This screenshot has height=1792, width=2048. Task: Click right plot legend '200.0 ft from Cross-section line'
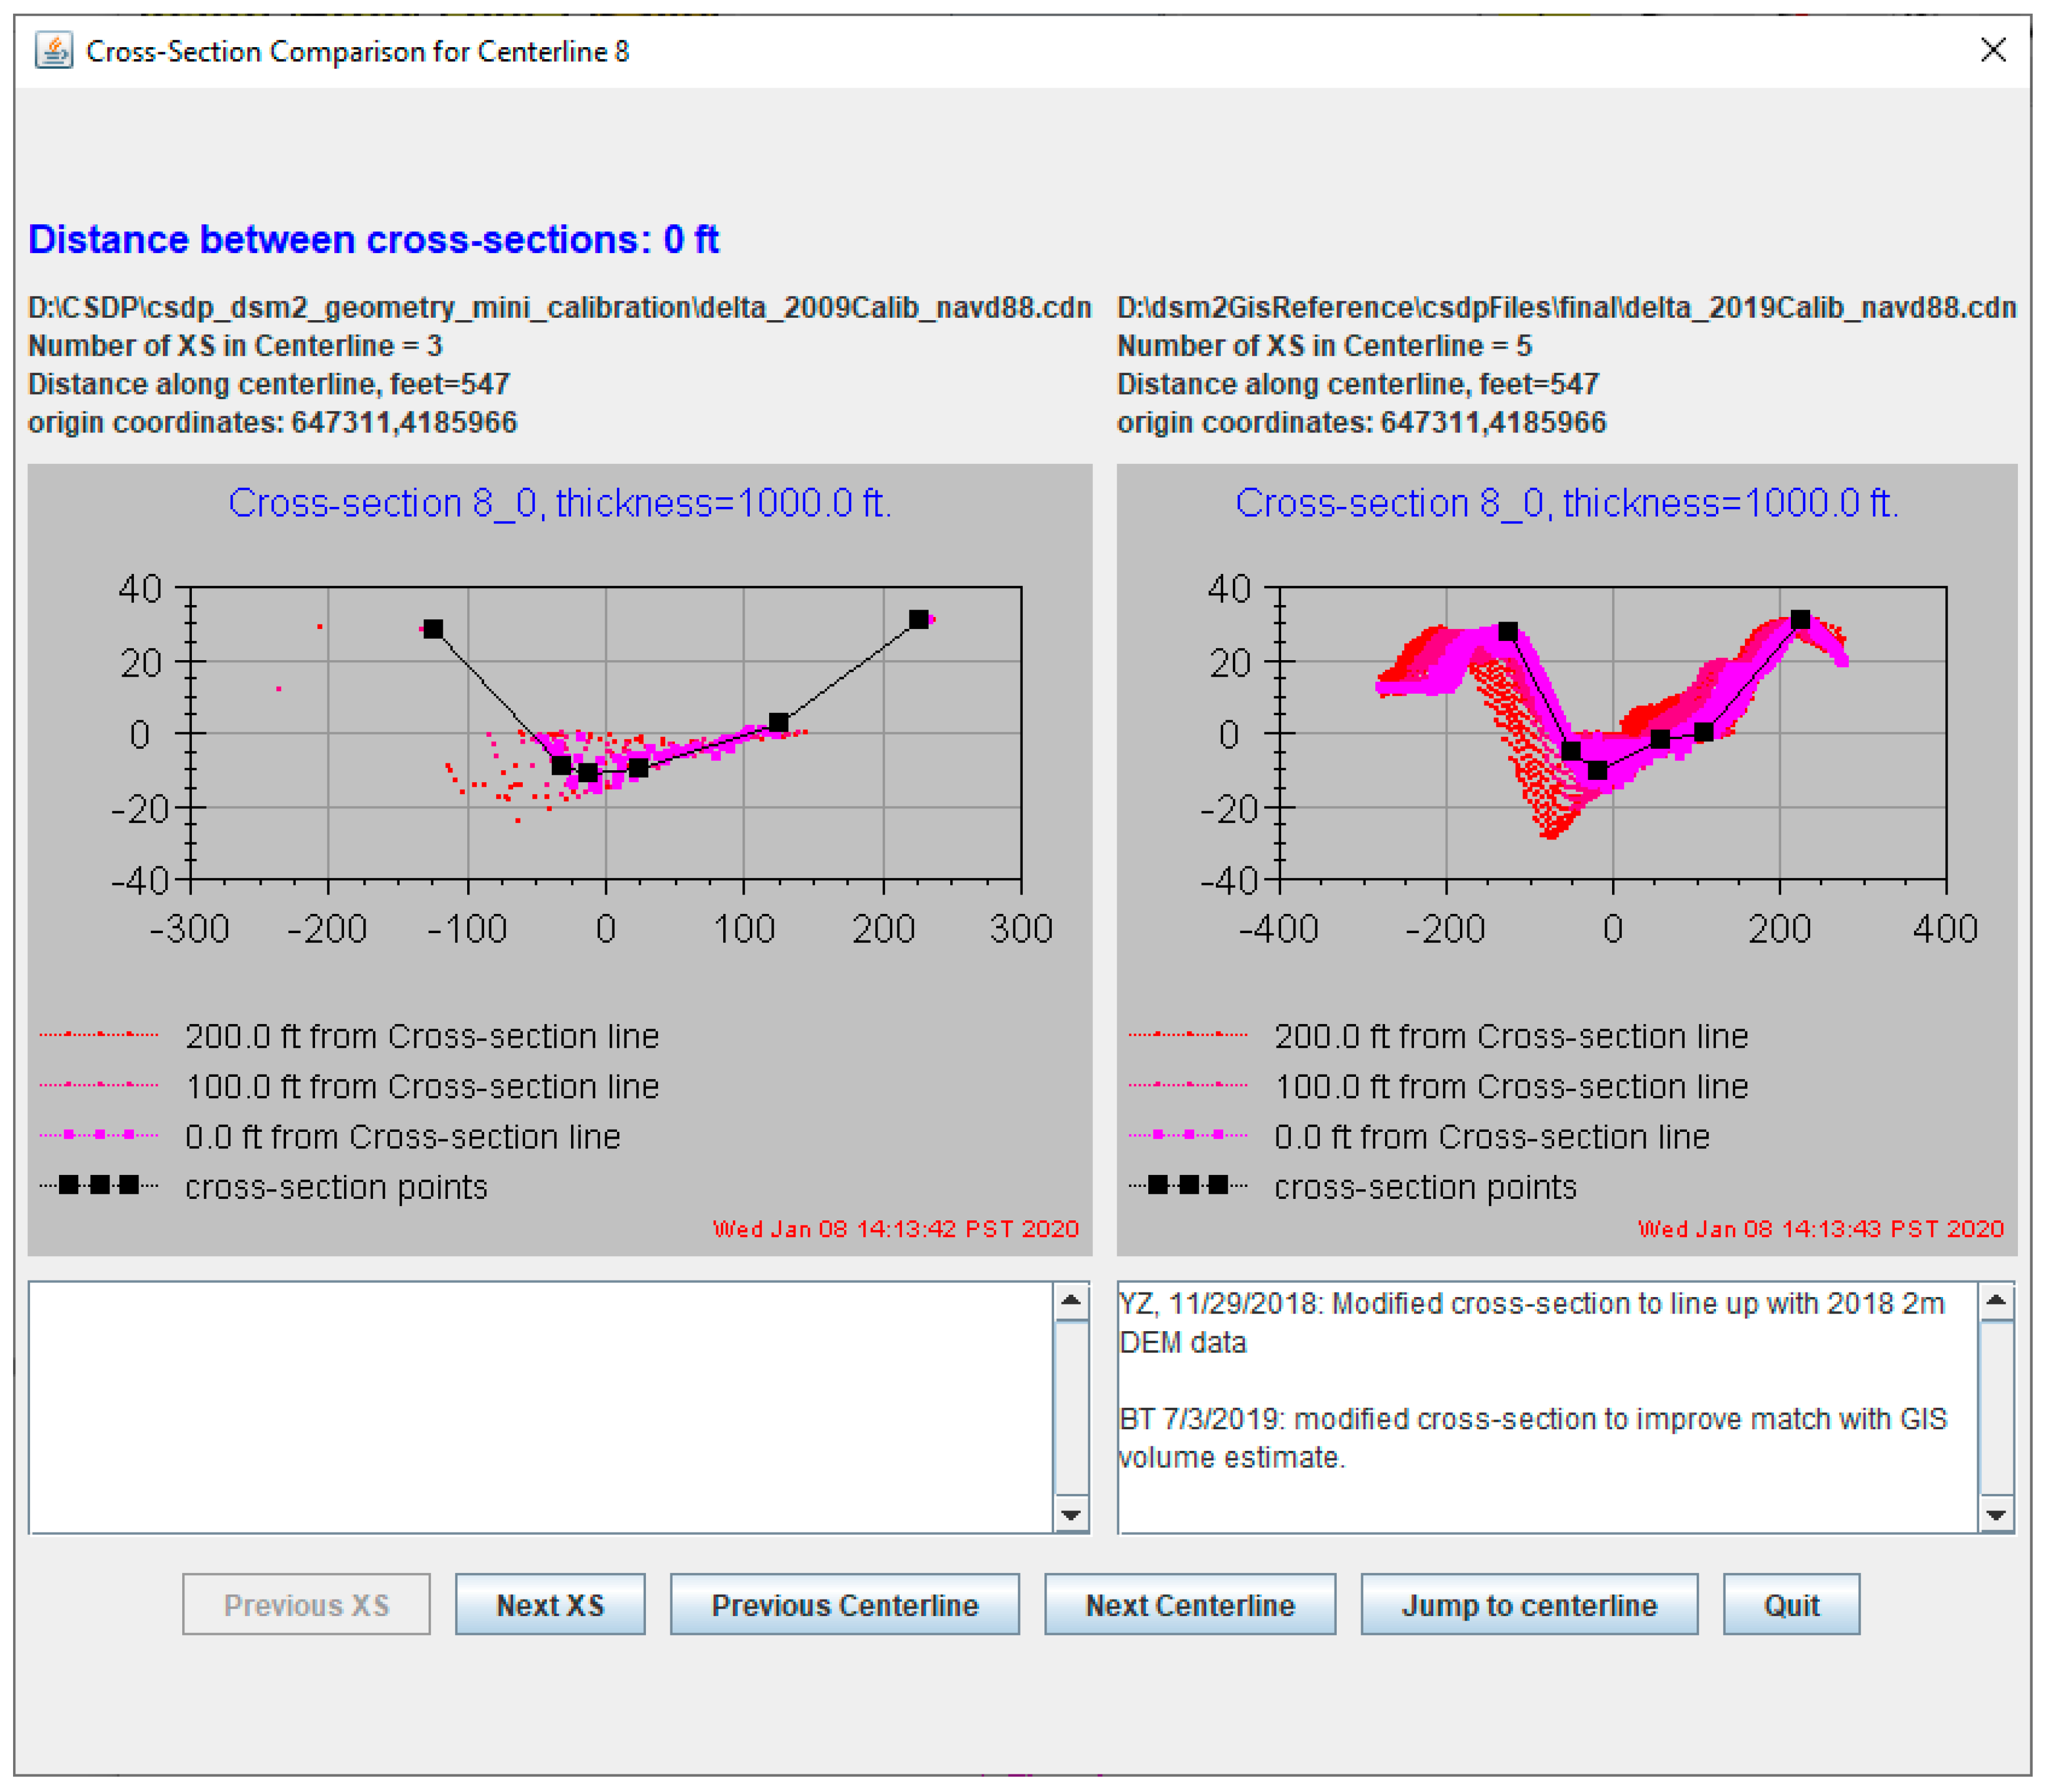(1510, 1036)
